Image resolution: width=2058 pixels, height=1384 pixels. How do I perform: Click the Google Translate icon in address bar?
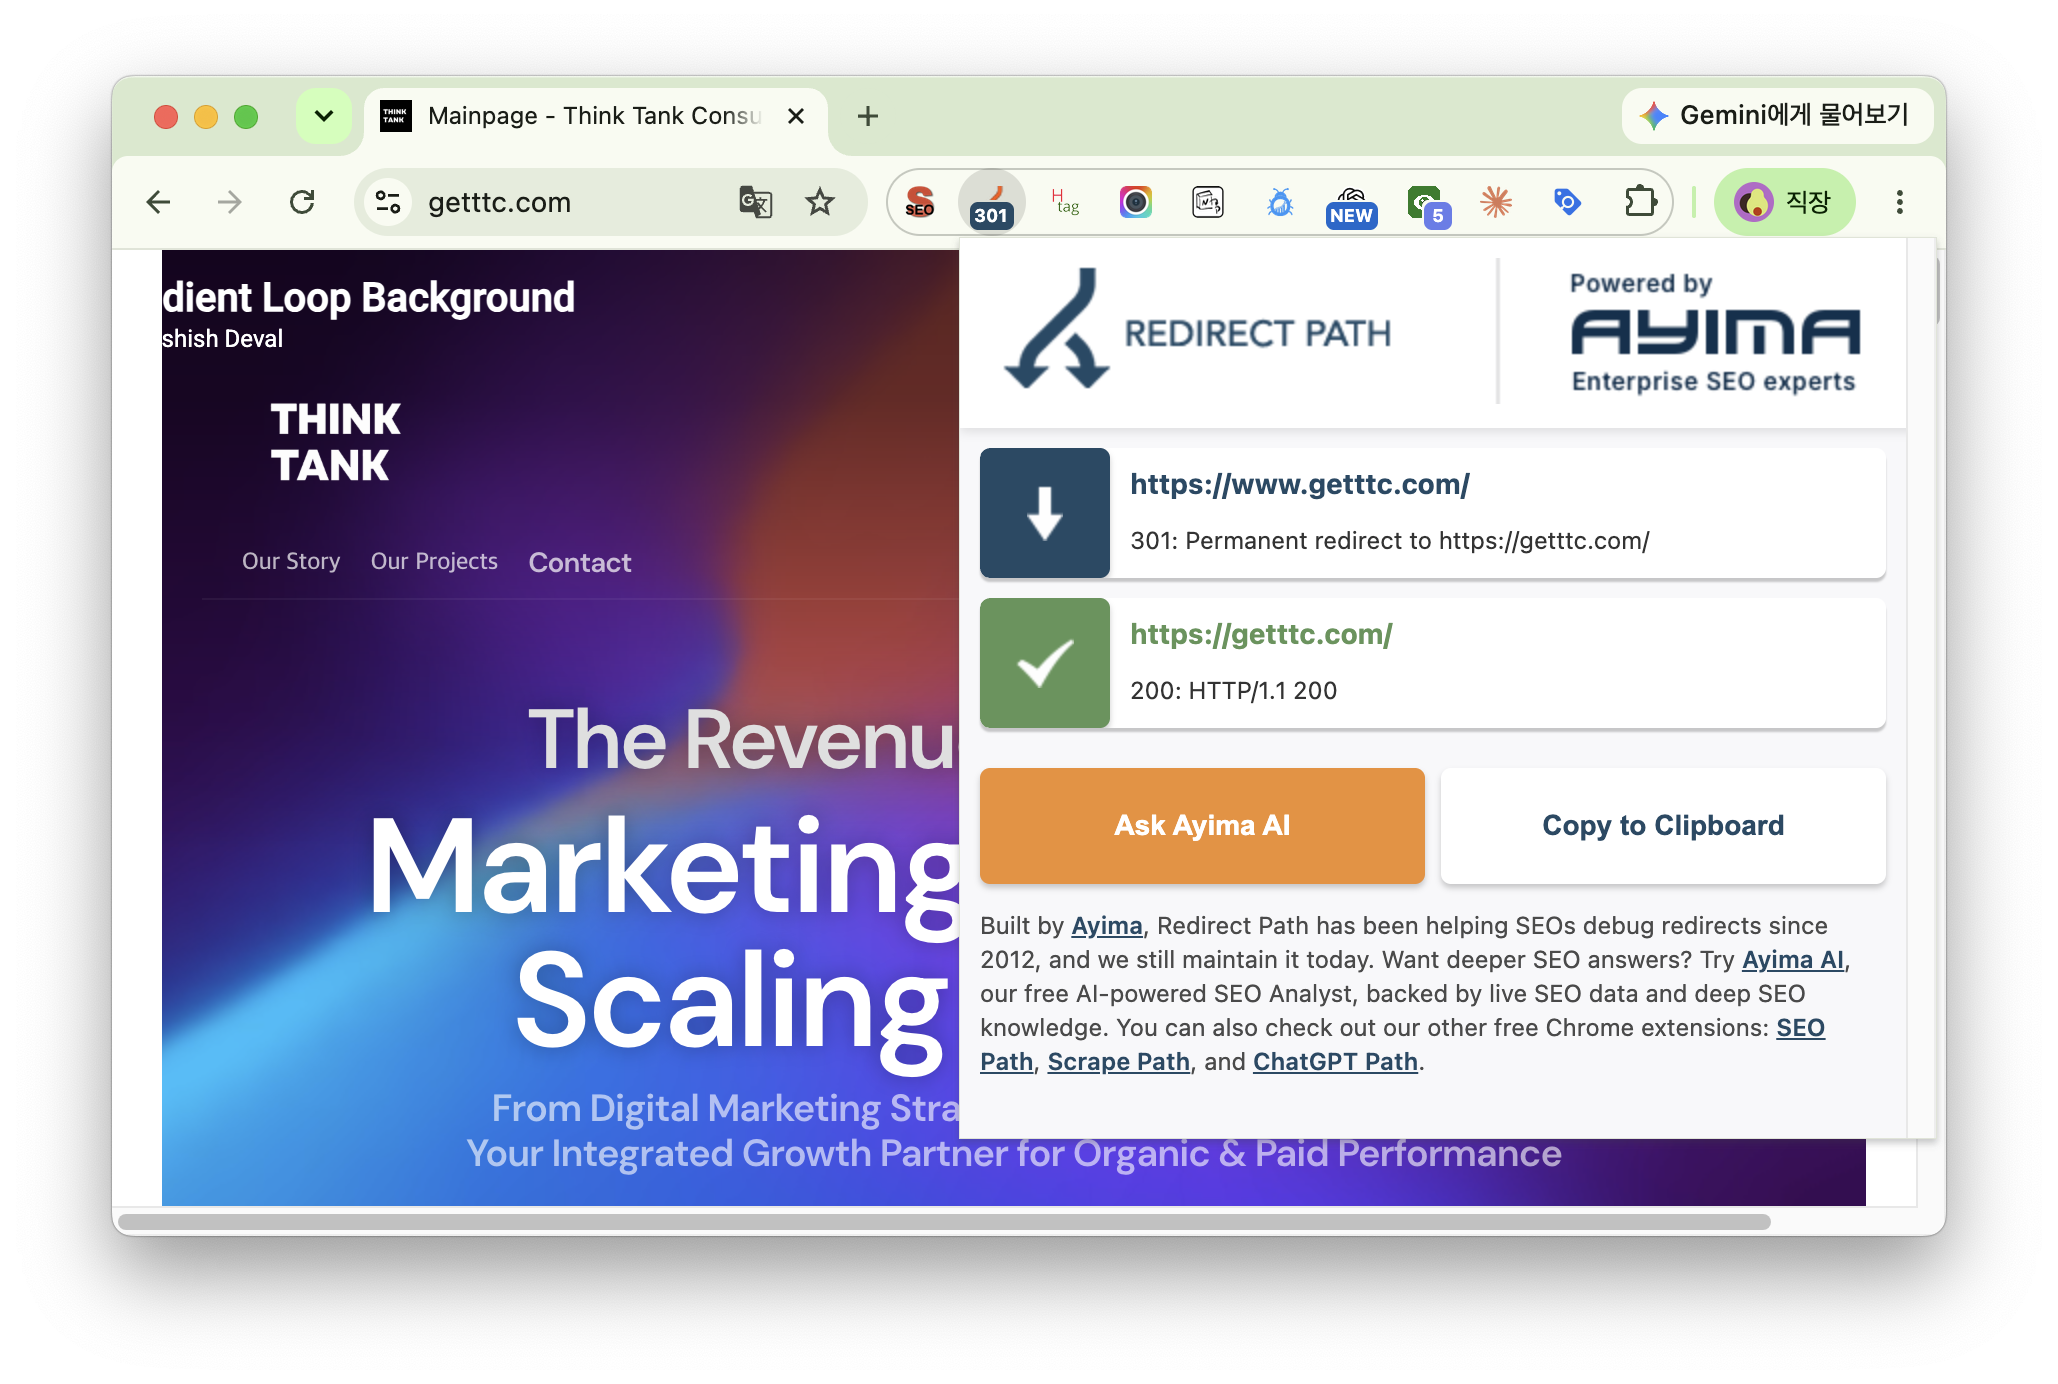pyautogui.click(x=755, y=202)
